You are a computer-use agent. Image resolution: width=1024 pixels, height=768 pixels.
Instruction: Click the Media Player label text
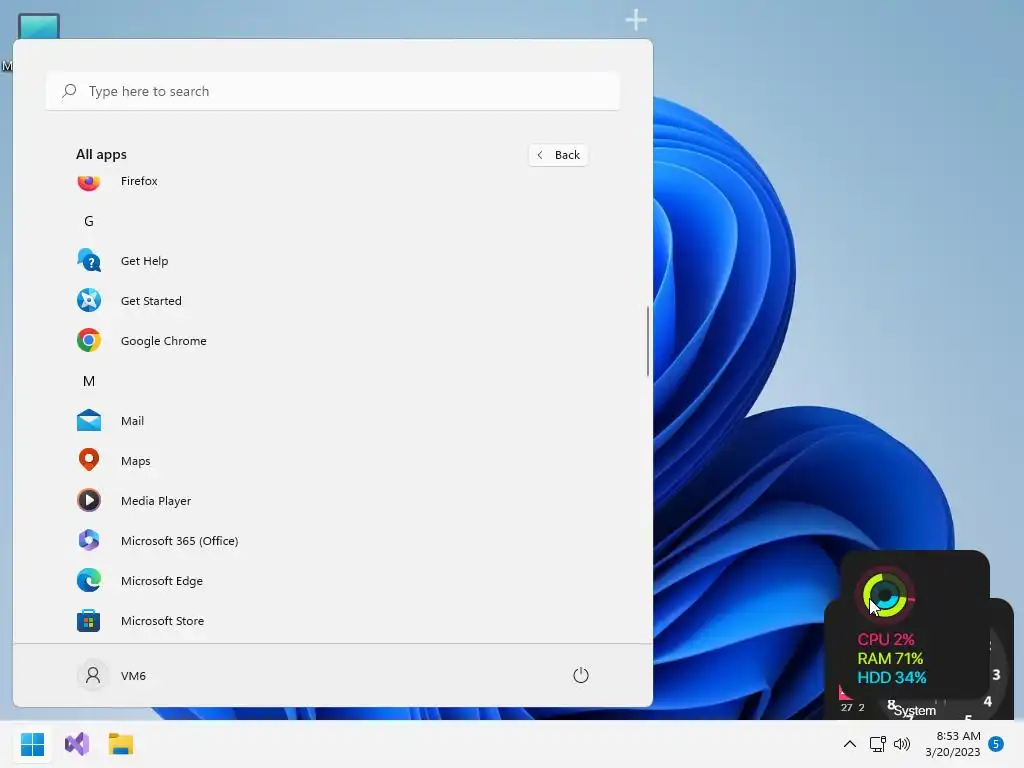[x=156, y=501]
